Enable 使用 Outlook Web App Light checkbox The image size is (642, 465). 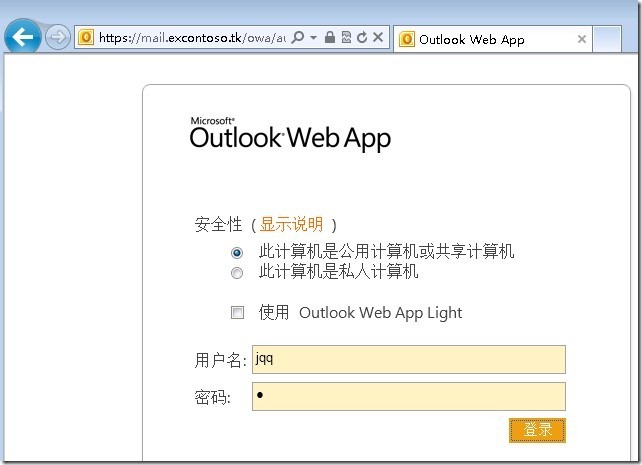pos(238,313)
